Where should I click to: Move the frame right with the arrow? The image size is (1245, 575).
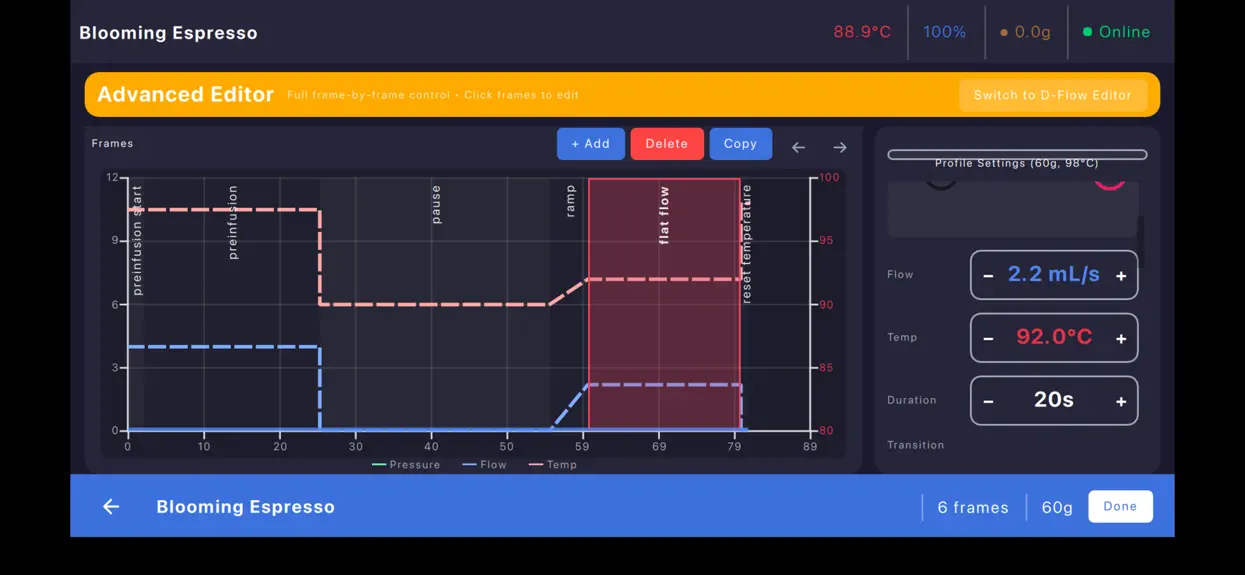pyautogui.click(x=840, y=147)
